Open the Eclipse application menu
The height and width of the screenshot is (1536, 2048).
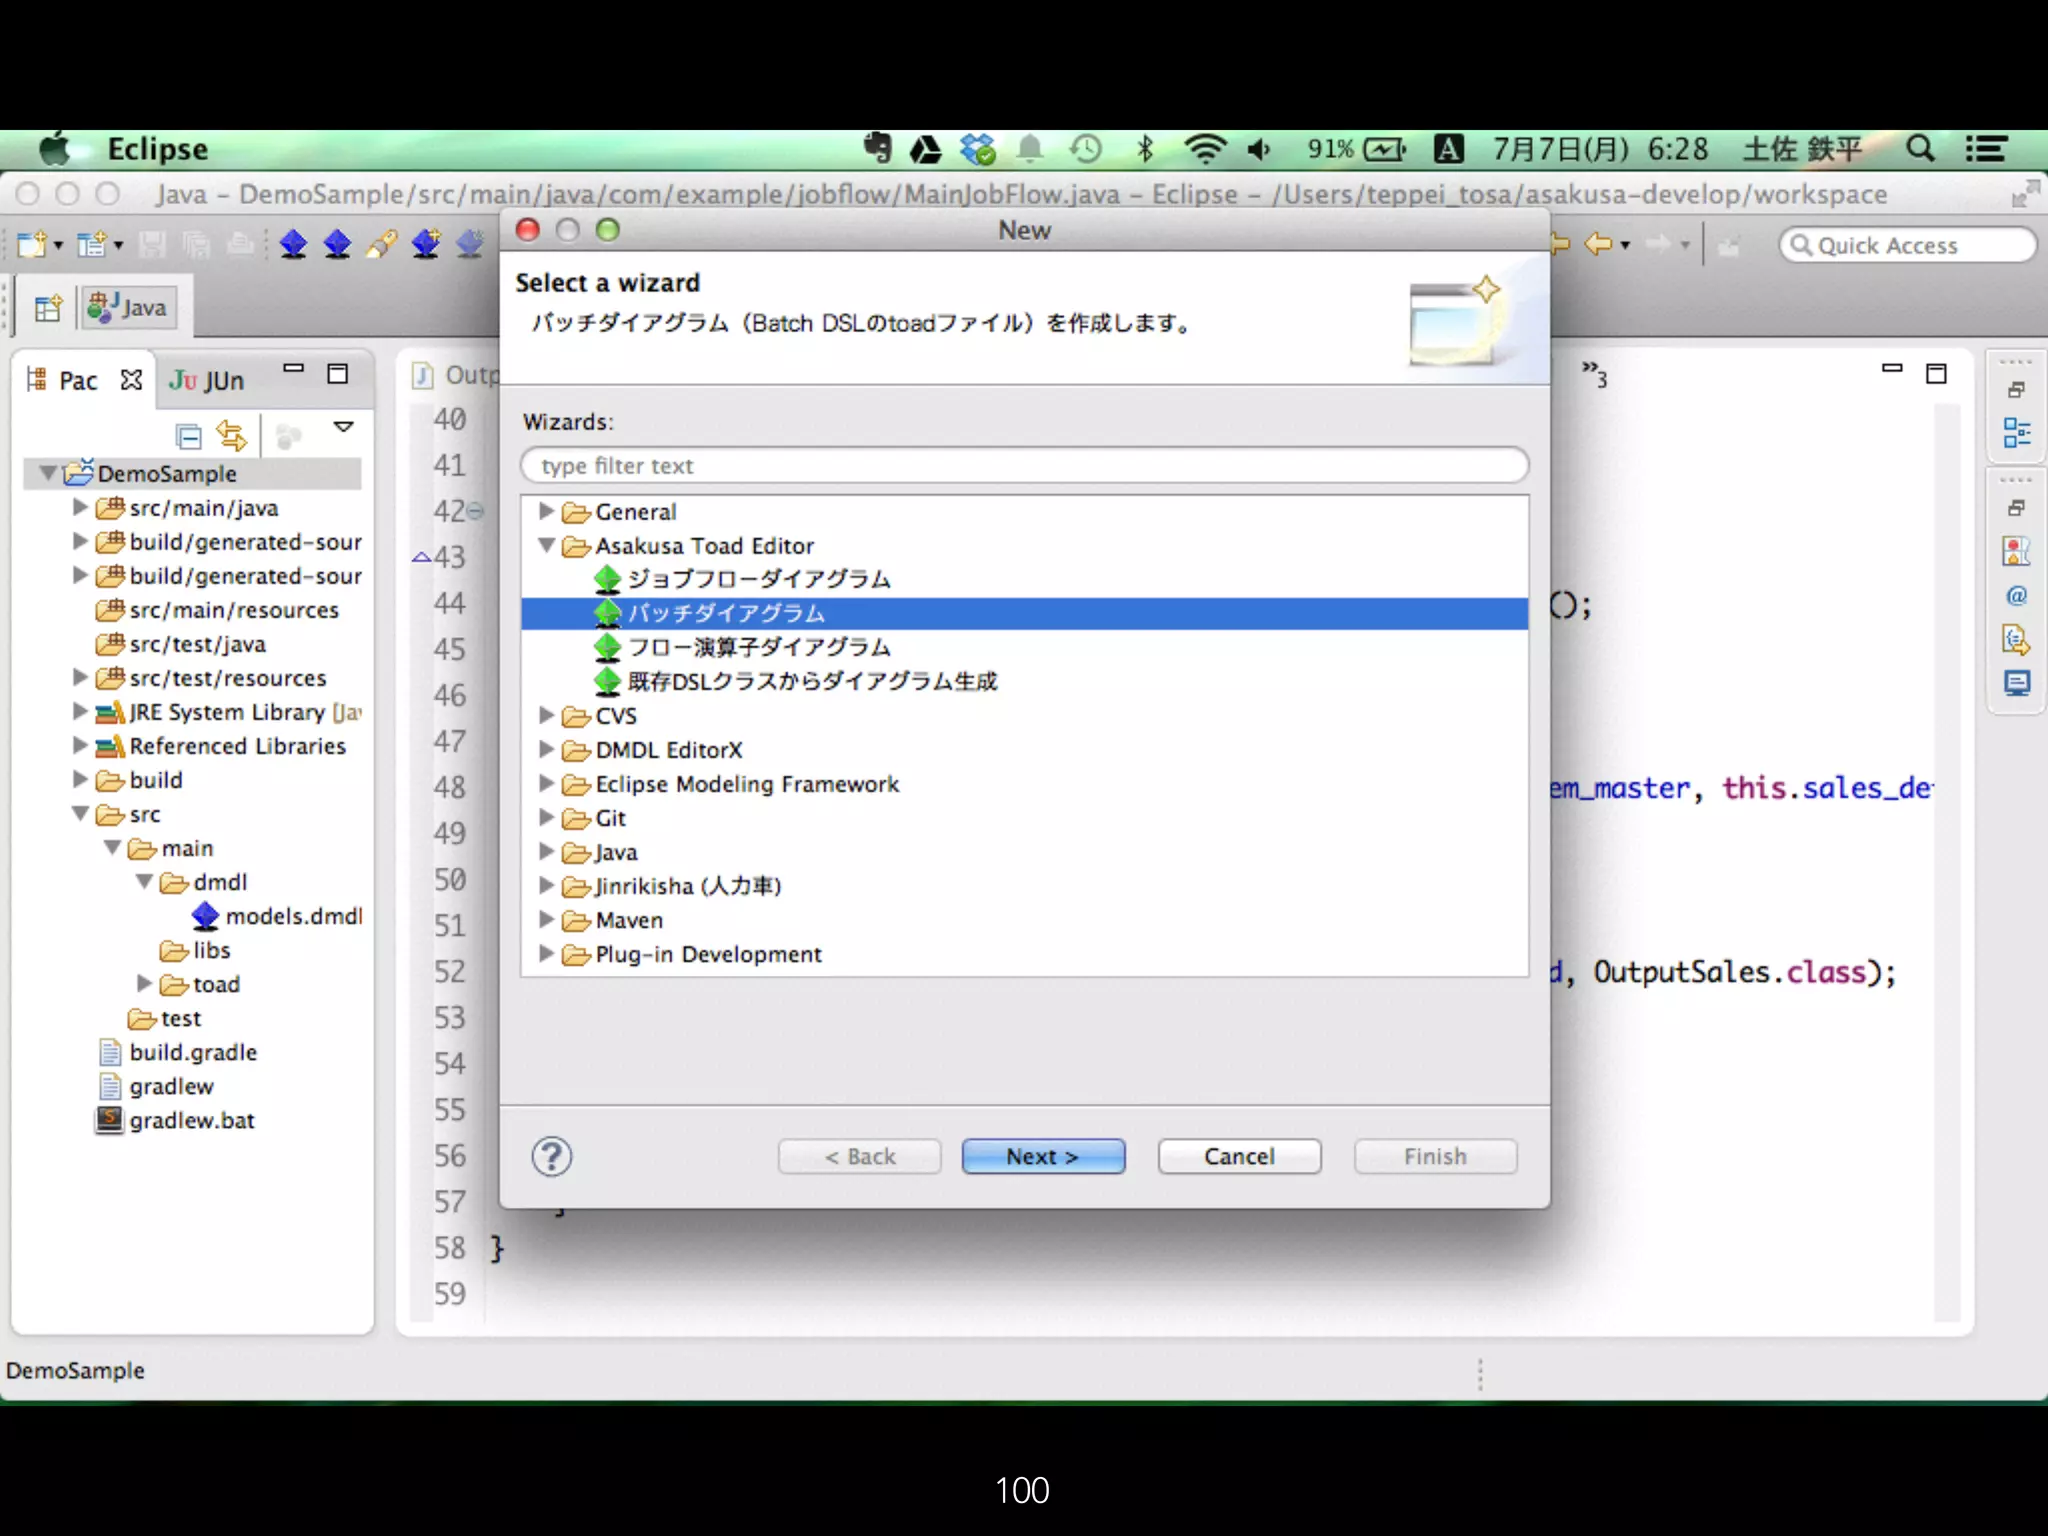(157, 149)
